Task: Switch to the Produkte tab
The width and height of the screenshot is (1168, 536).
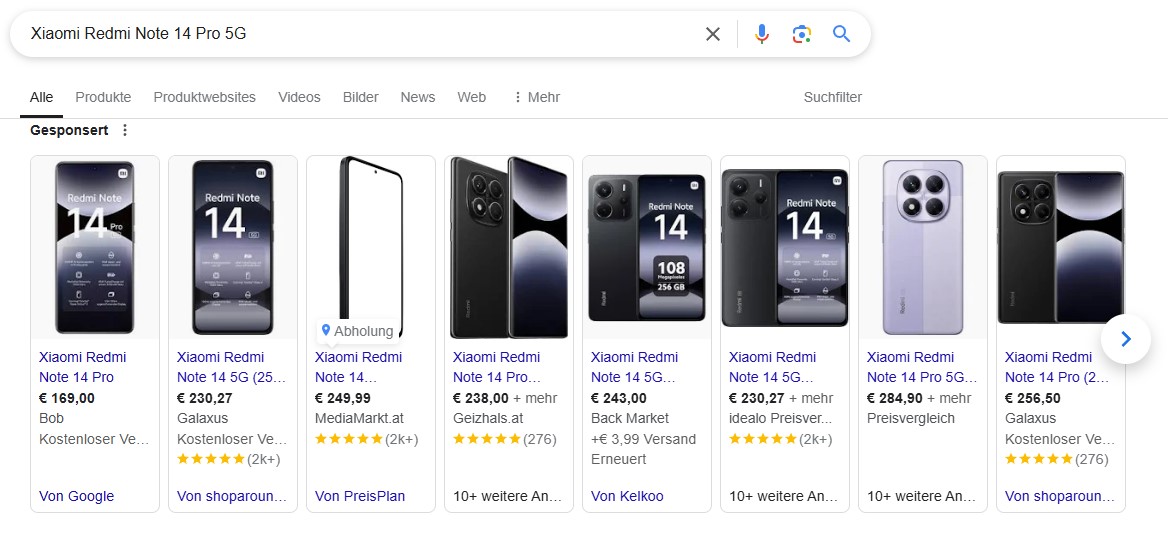Action: pos(103,97)
